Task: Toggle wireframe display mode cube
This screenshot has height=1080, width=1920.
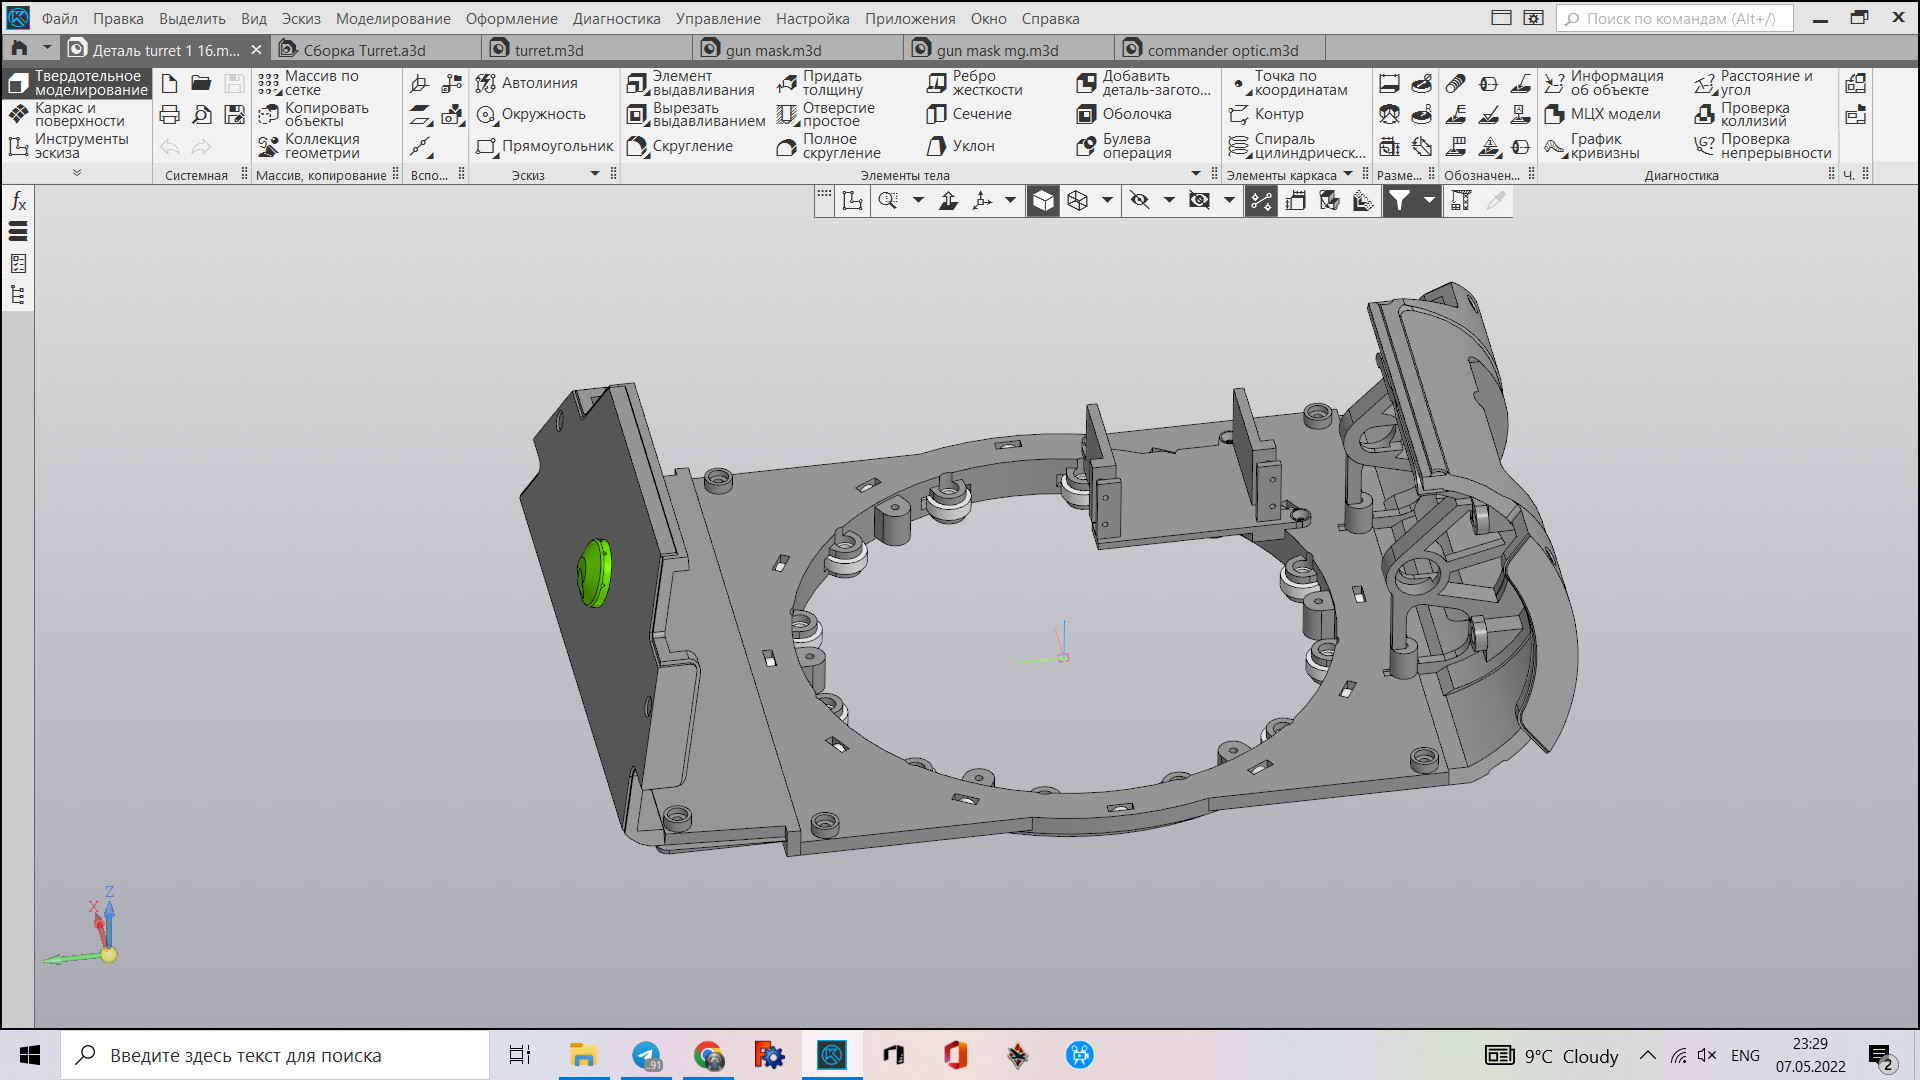Action: point(1077,201)
